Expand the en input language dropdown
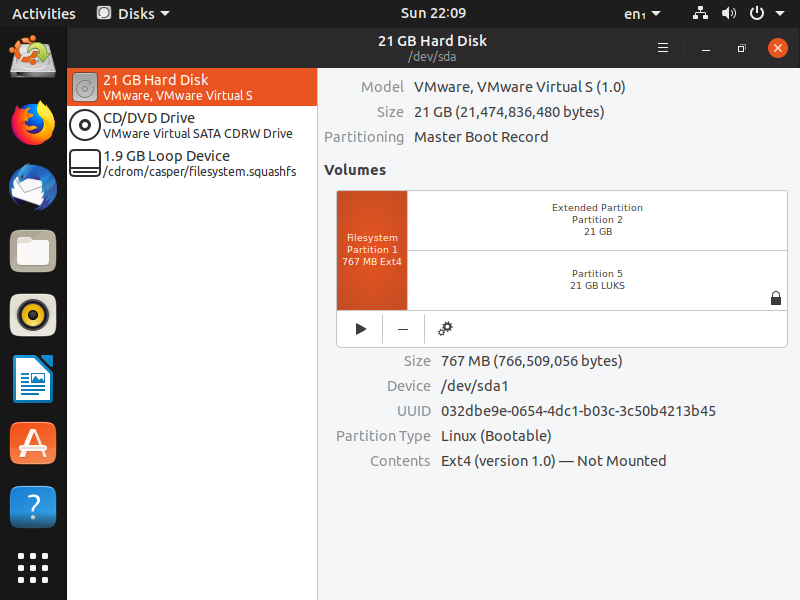 pyautogui.click(x=642, y=14)
